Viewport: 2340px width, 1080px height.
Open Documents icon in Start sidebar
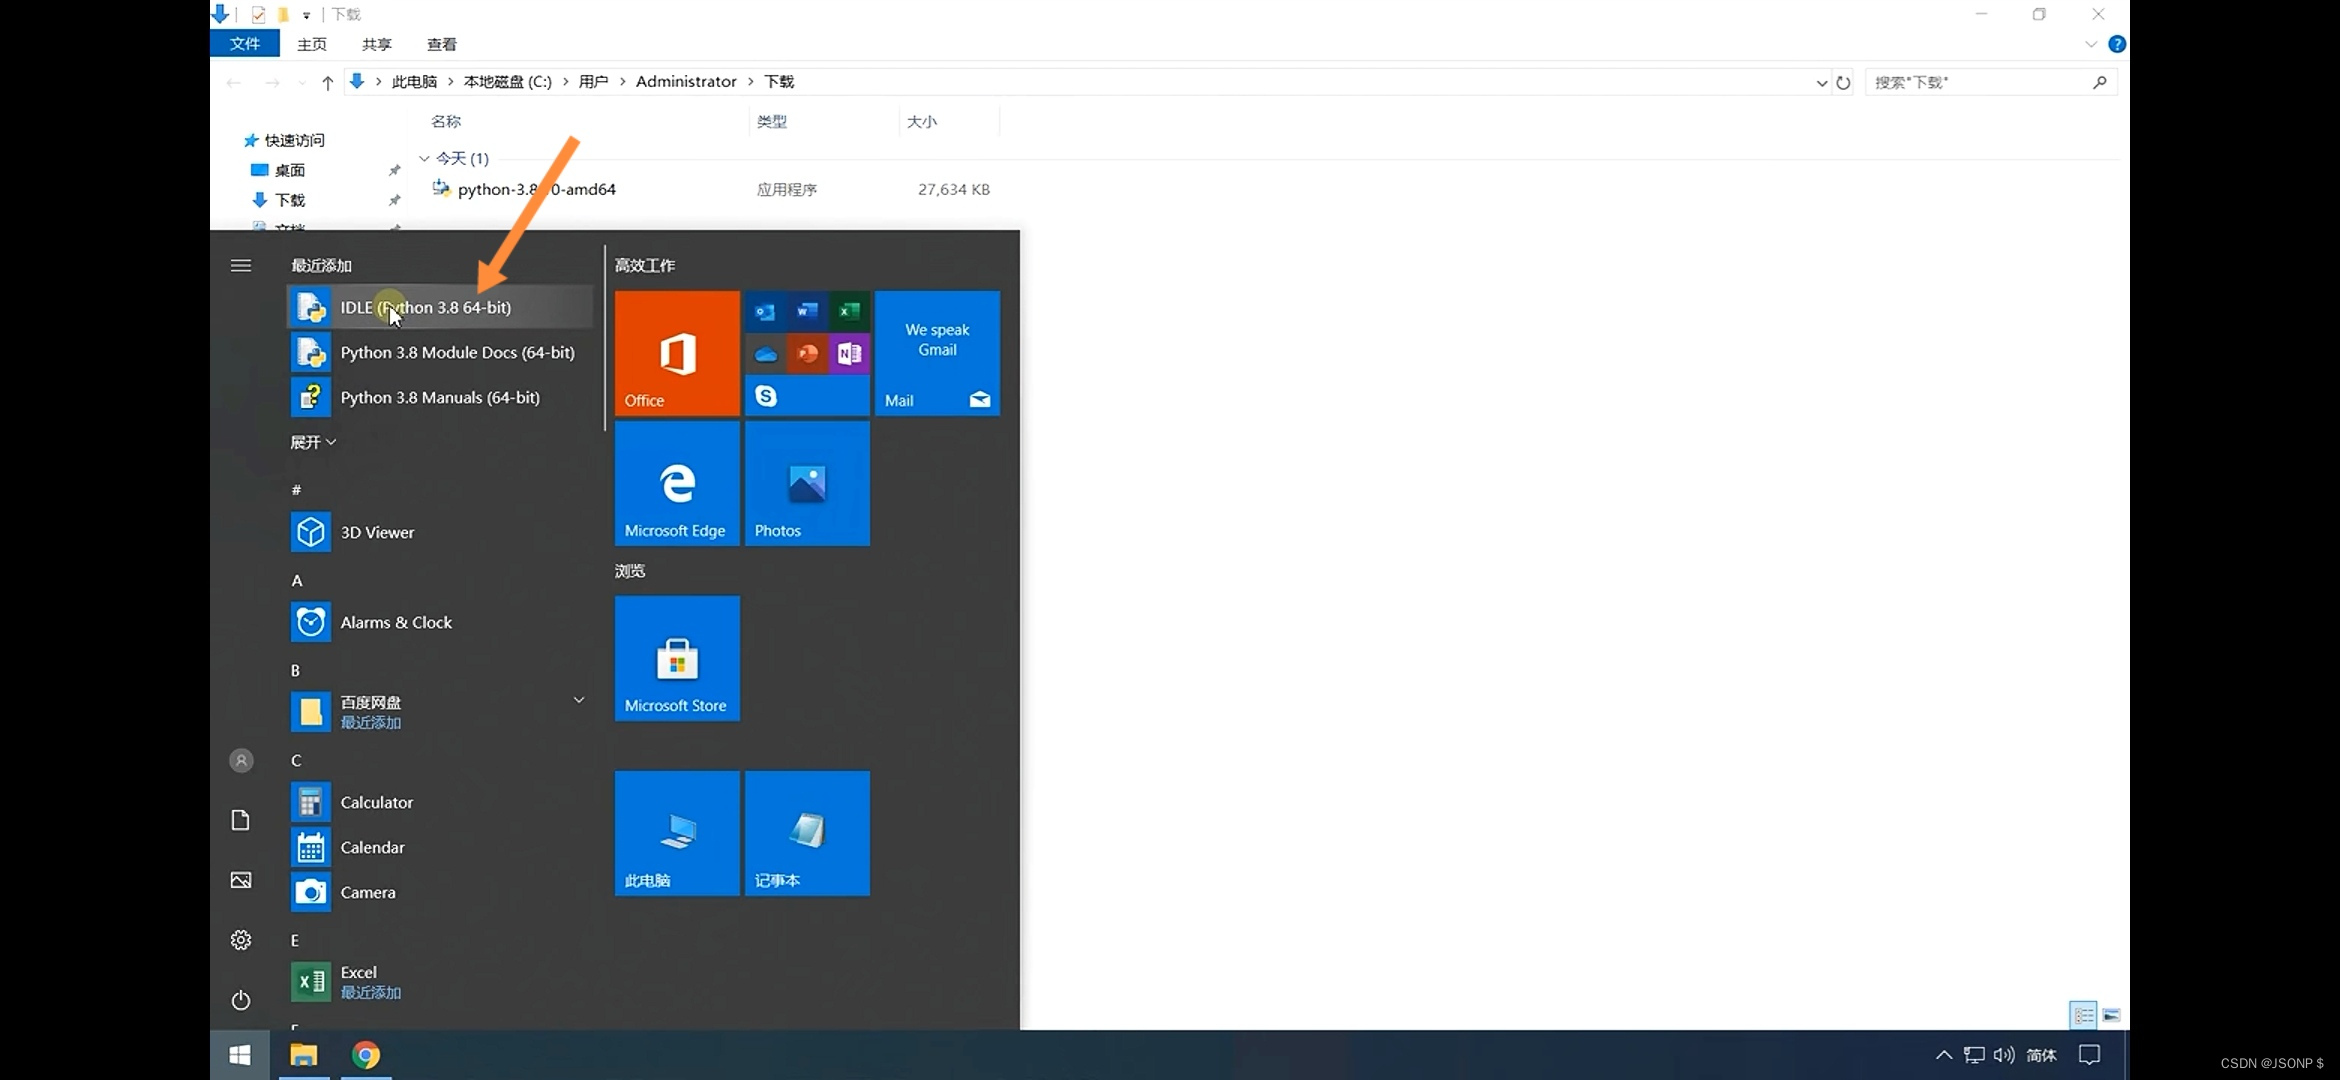(x=241, y=820)
